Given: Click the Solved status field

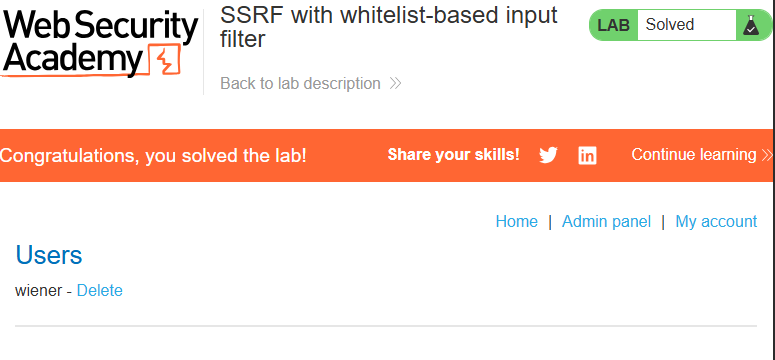Looking at the screenshot, I should pyautogui.click(x=687, y=25).
